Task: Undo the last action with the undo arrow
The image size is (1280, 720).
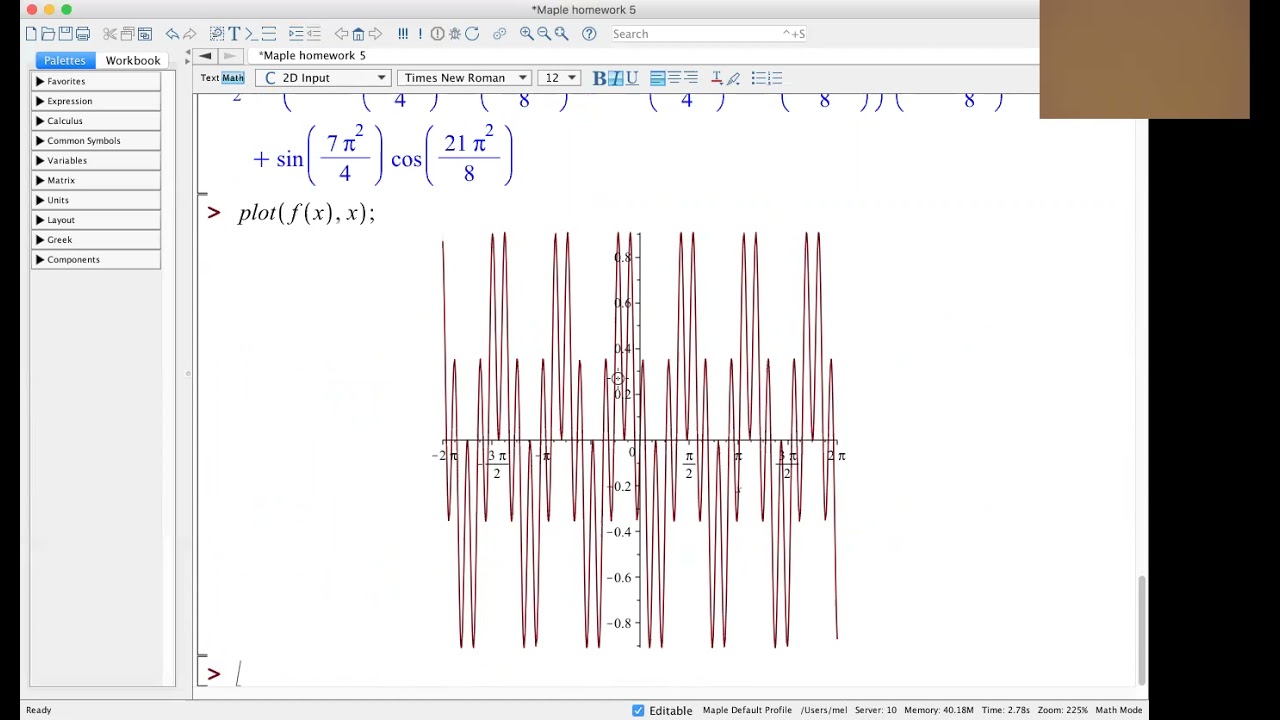Action: (x=172, y=34)
